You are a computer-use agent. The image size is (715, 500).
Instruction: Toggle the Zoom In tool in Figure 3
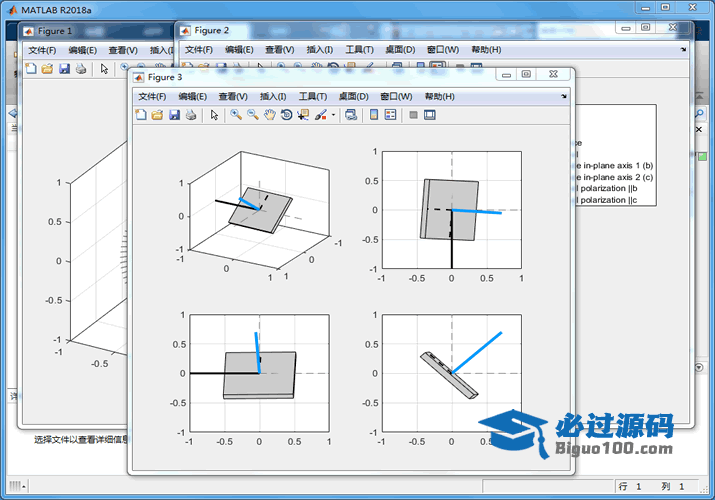coord(236,115)
